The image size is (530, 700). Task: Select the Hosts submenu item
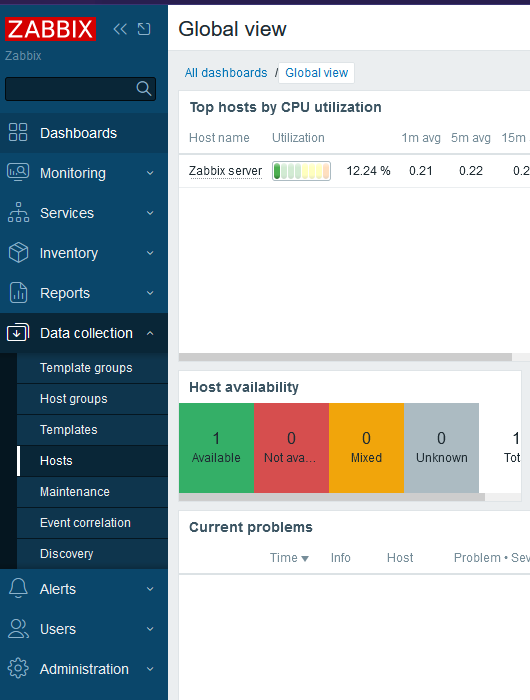click(x=92, y=461)
